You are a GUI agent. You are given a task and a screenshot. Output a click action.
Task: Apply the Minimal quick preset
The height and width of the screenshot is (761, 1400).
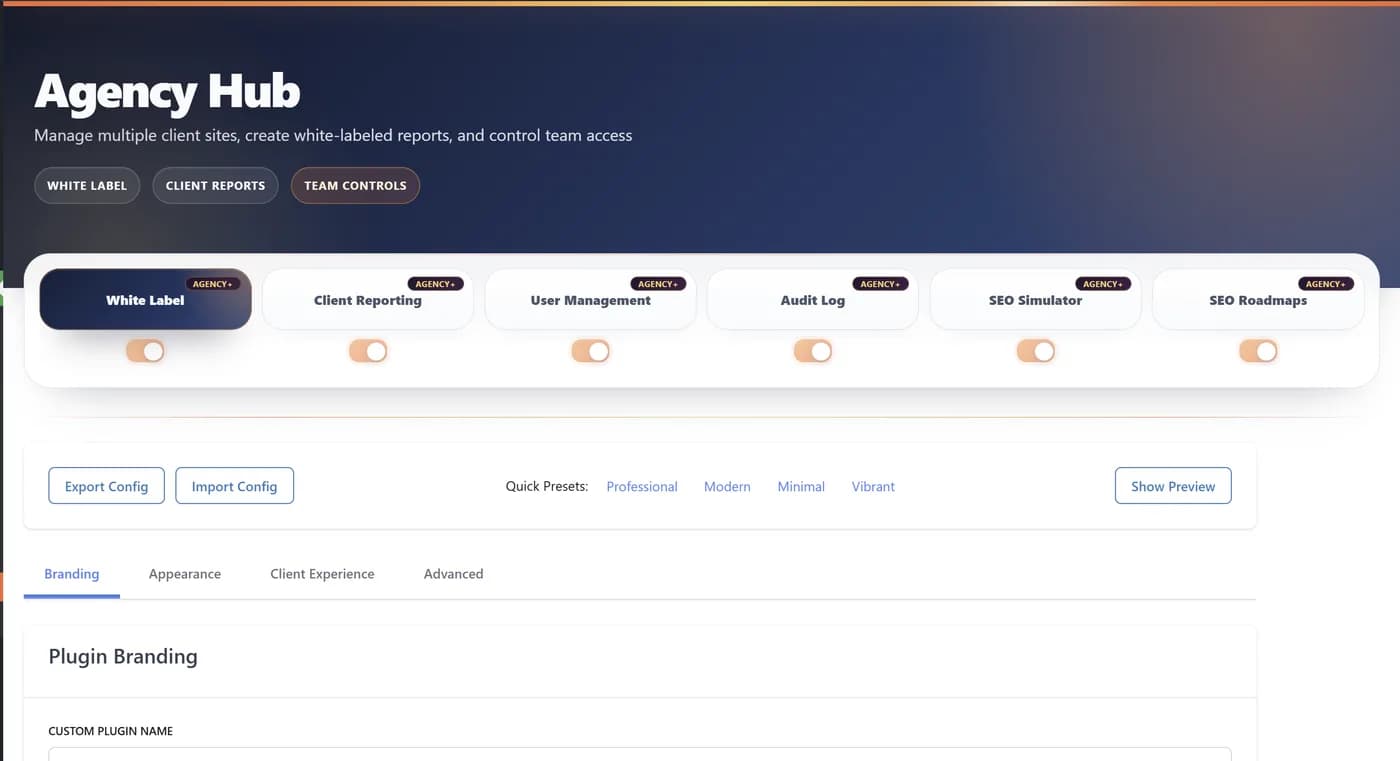click(x=801, y=487)
